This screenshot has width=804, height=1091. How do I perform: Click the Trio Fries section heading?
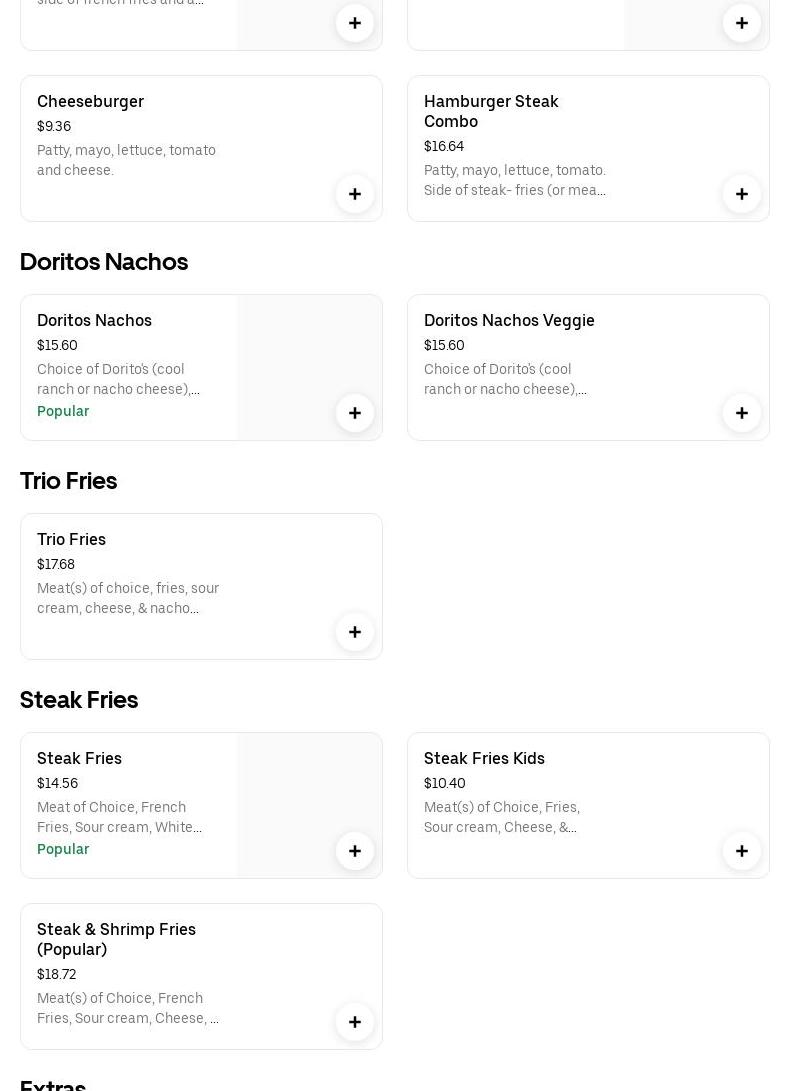pyautogui.click(x=68, y=480)
